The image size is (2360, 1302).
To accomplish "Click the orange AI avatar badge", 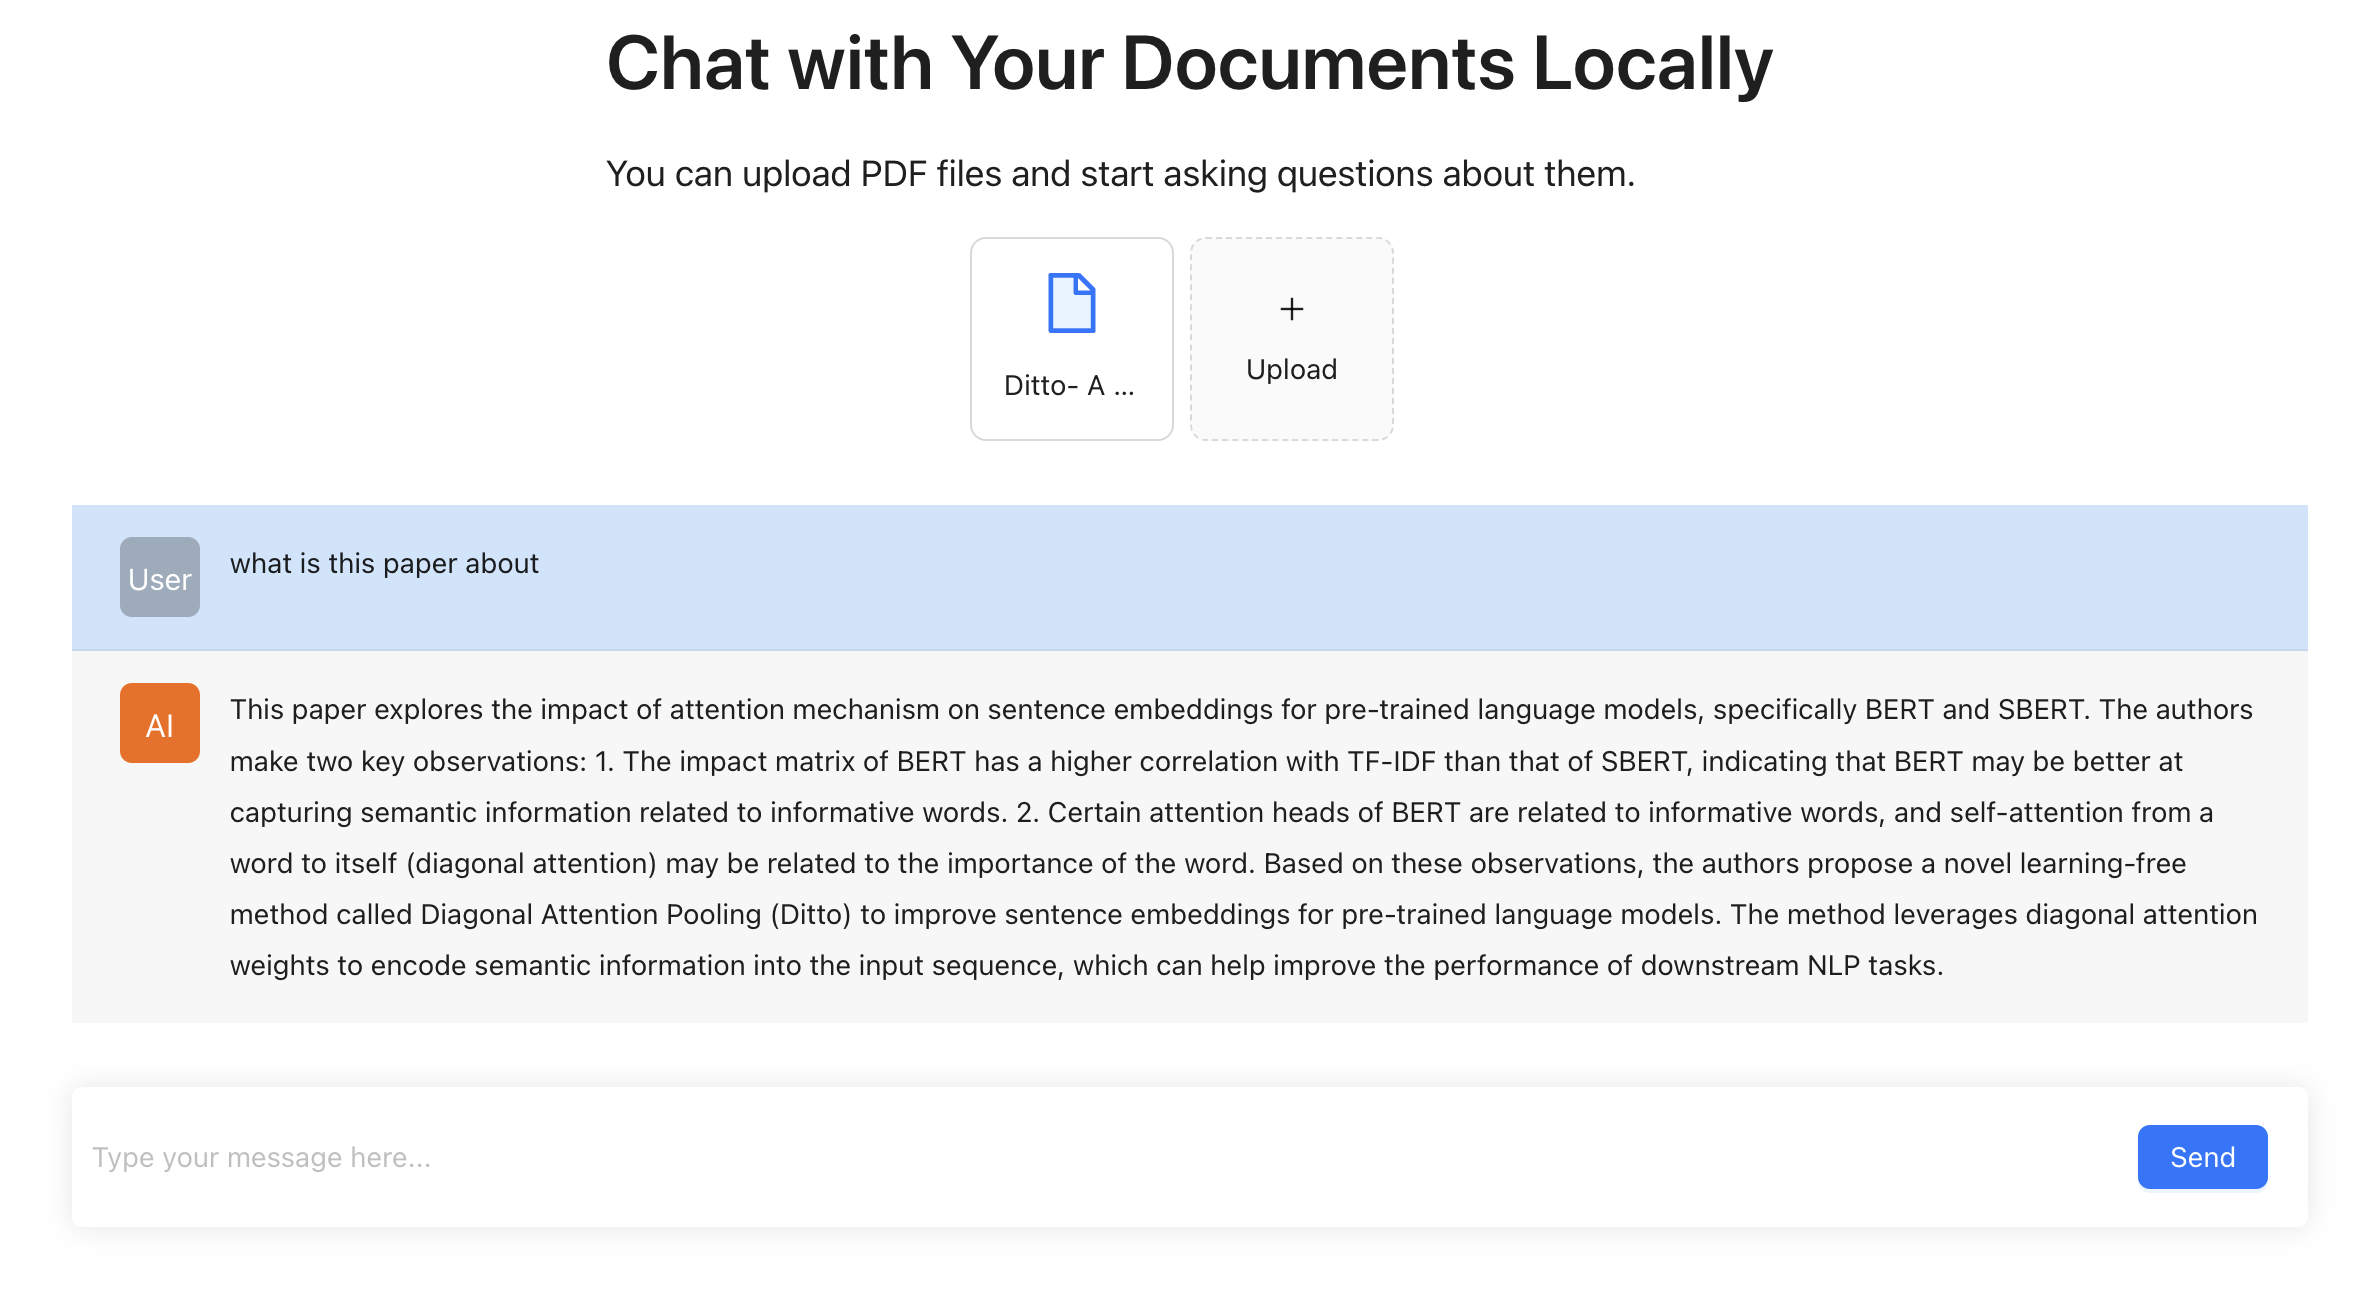I will click(x=160, y=723).
